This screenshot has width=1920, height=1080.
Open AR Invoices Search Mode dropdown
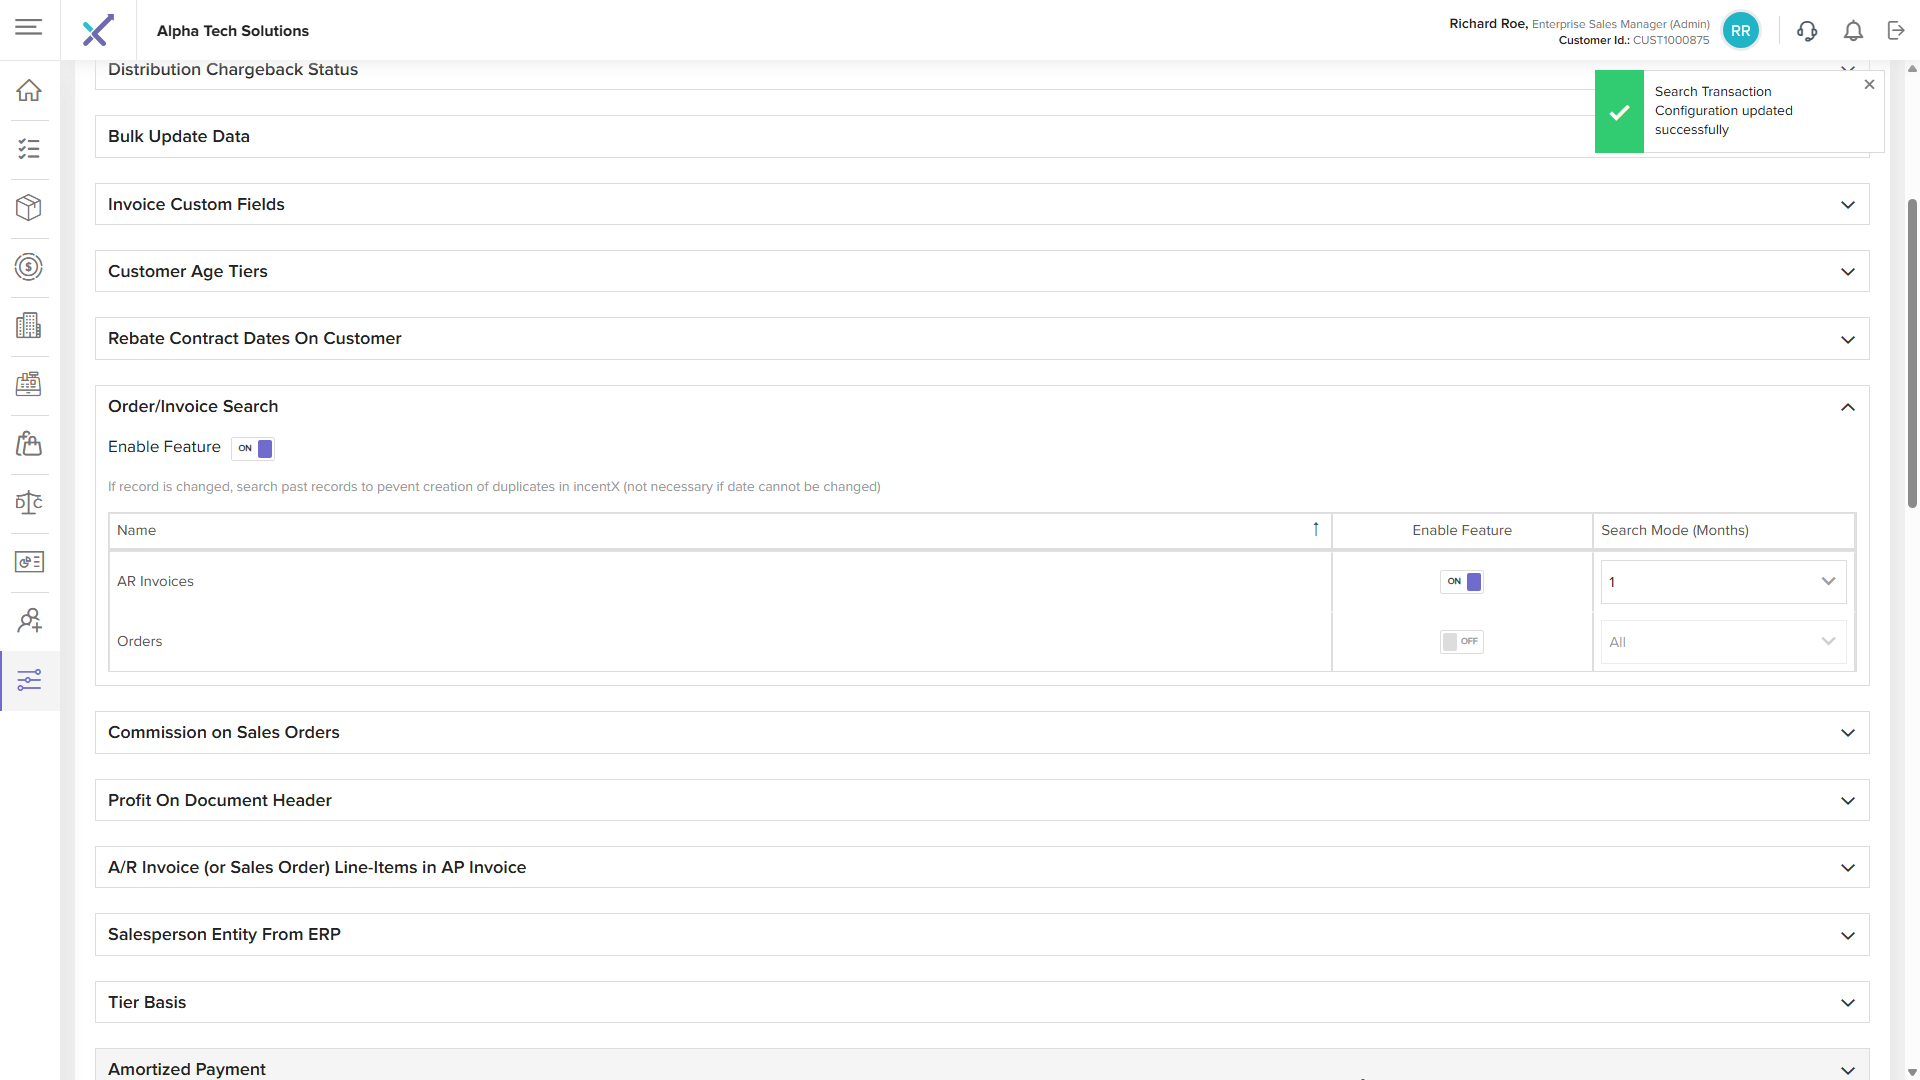1723,582
